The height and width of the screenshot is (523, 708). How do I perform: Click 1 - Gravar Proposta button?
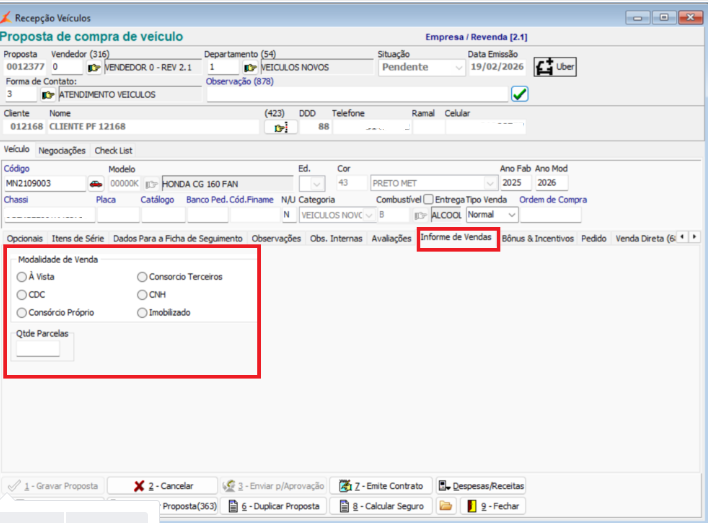pyautogui.click(x=53, y=486)
